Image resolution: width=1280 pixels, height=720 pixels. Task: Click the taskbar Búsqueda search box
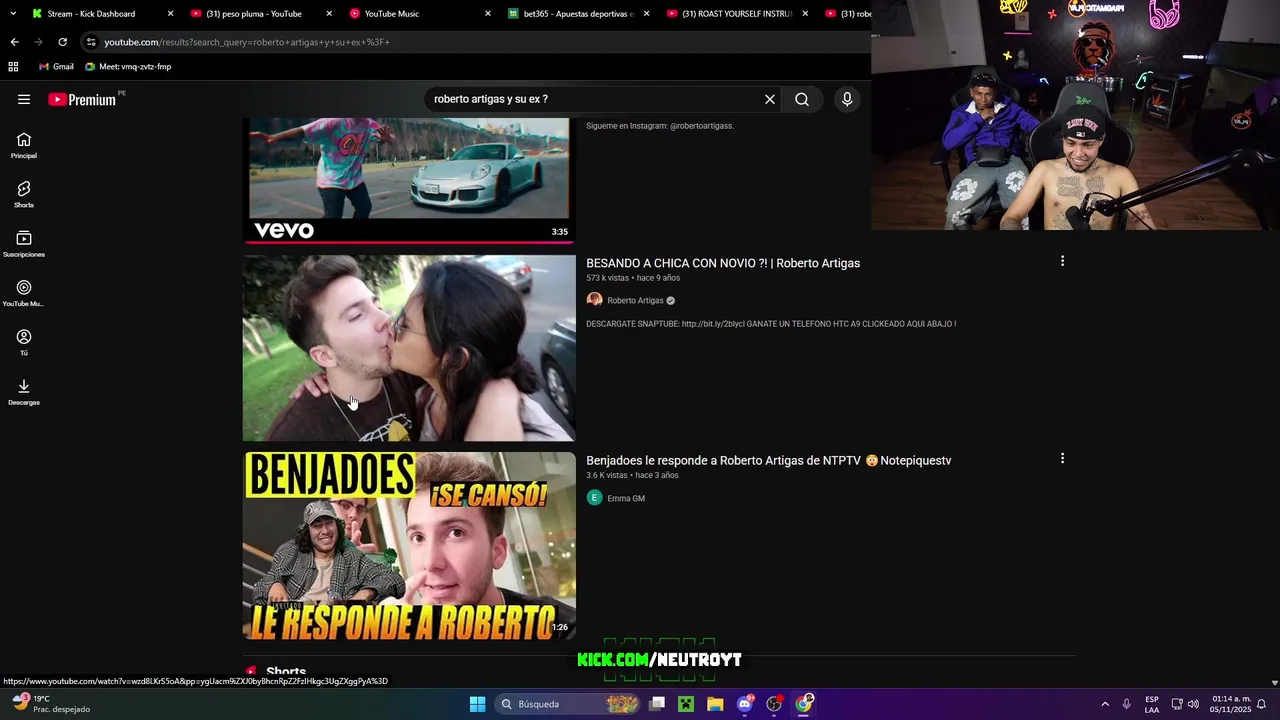tap(568, 704)
